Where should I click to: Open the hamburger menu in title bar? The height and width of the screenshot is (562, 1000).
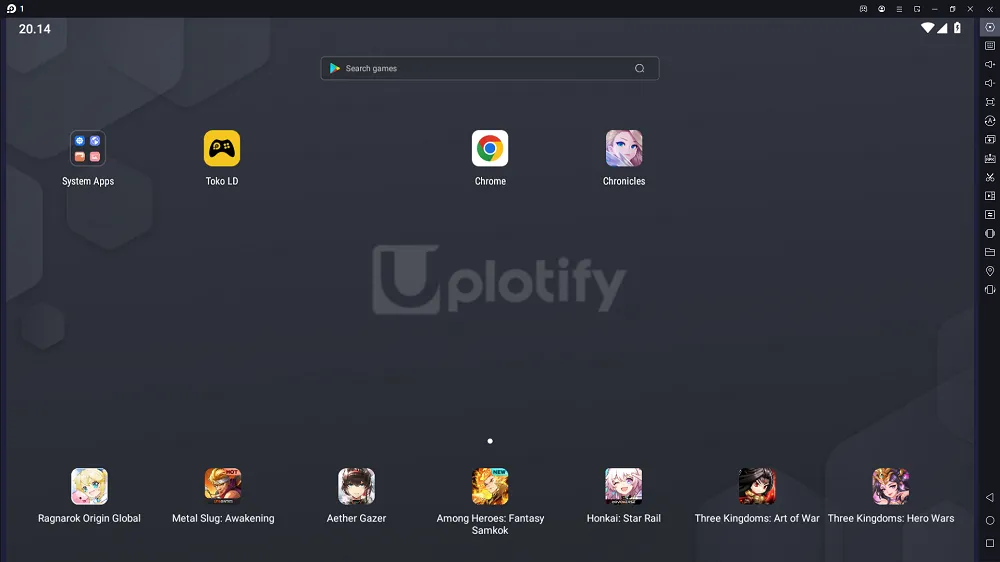(x=899, y=9)
